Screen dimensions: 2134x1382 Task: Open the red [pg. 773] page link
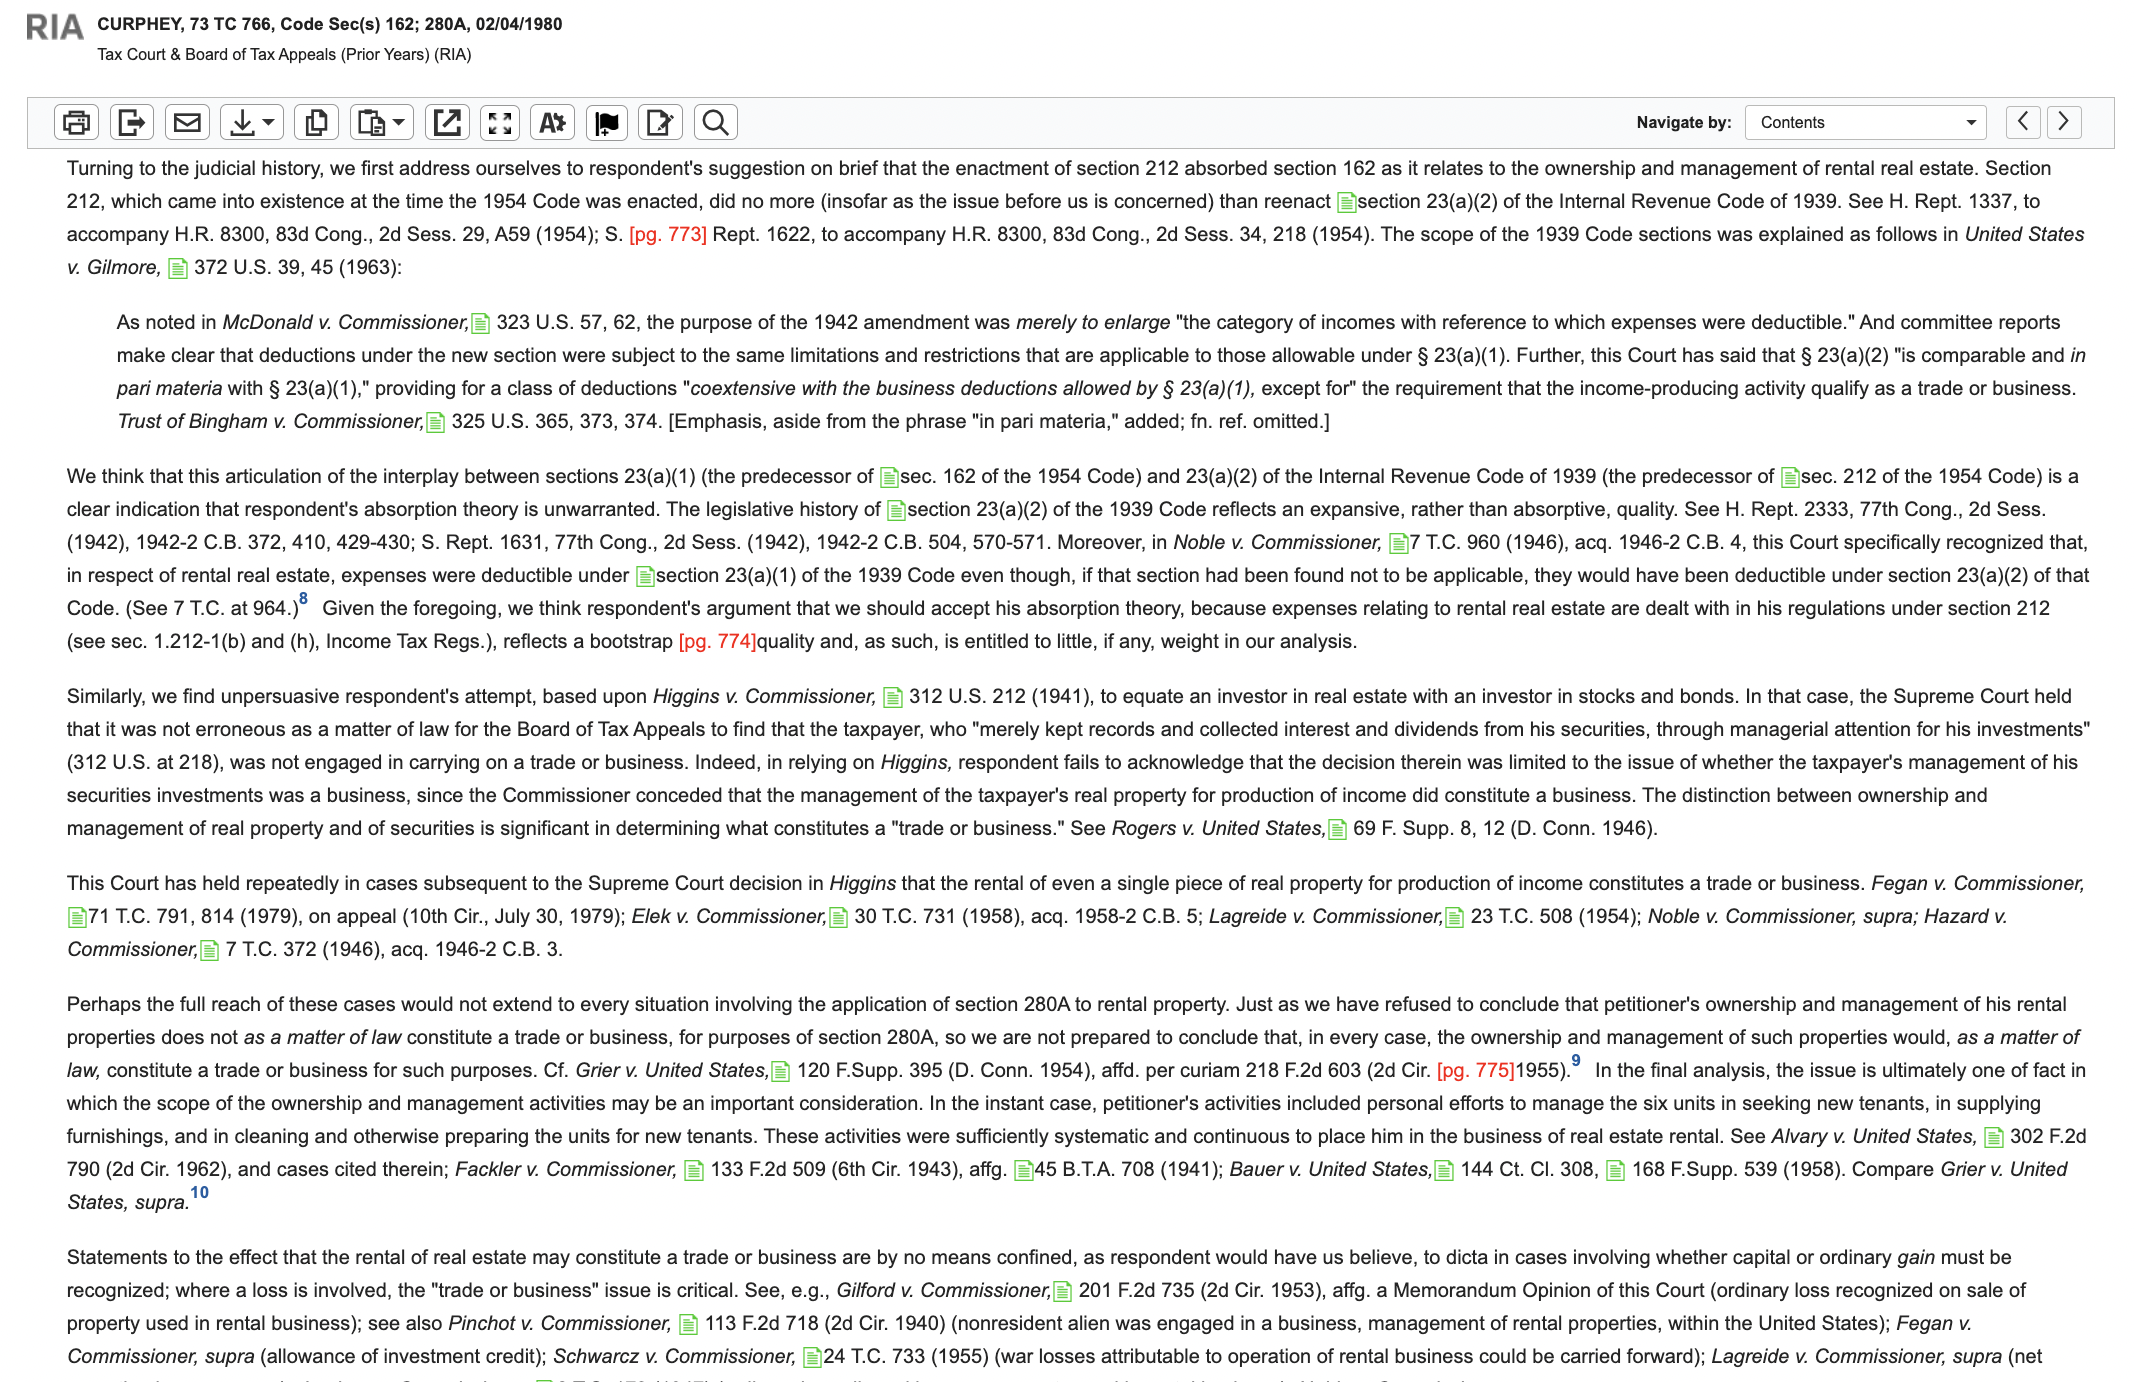click(x=667, y=234)
